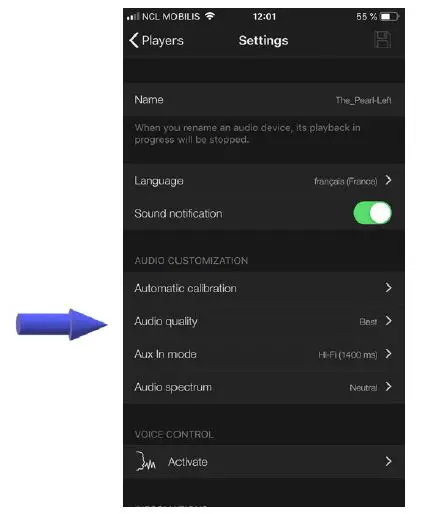
Task: Expand Language options via its chevron
Action: pos(388,180)
